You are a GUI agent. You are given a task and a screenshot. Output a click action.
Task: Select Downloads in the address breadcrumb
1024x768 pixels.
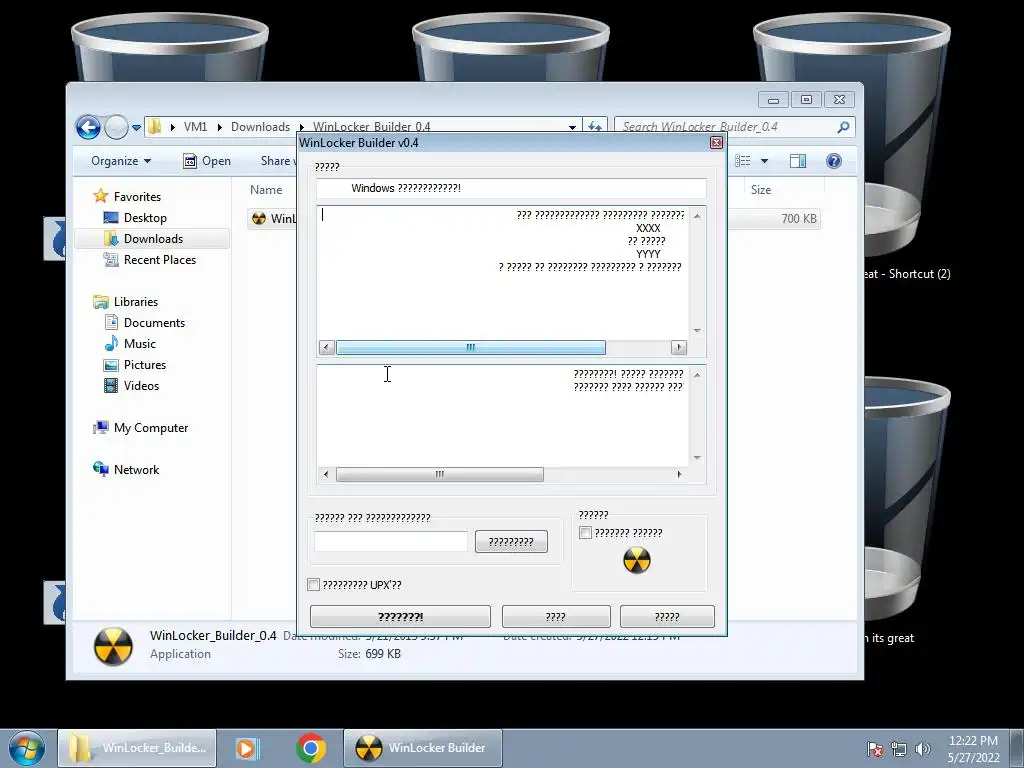click(x=260, y=127)
